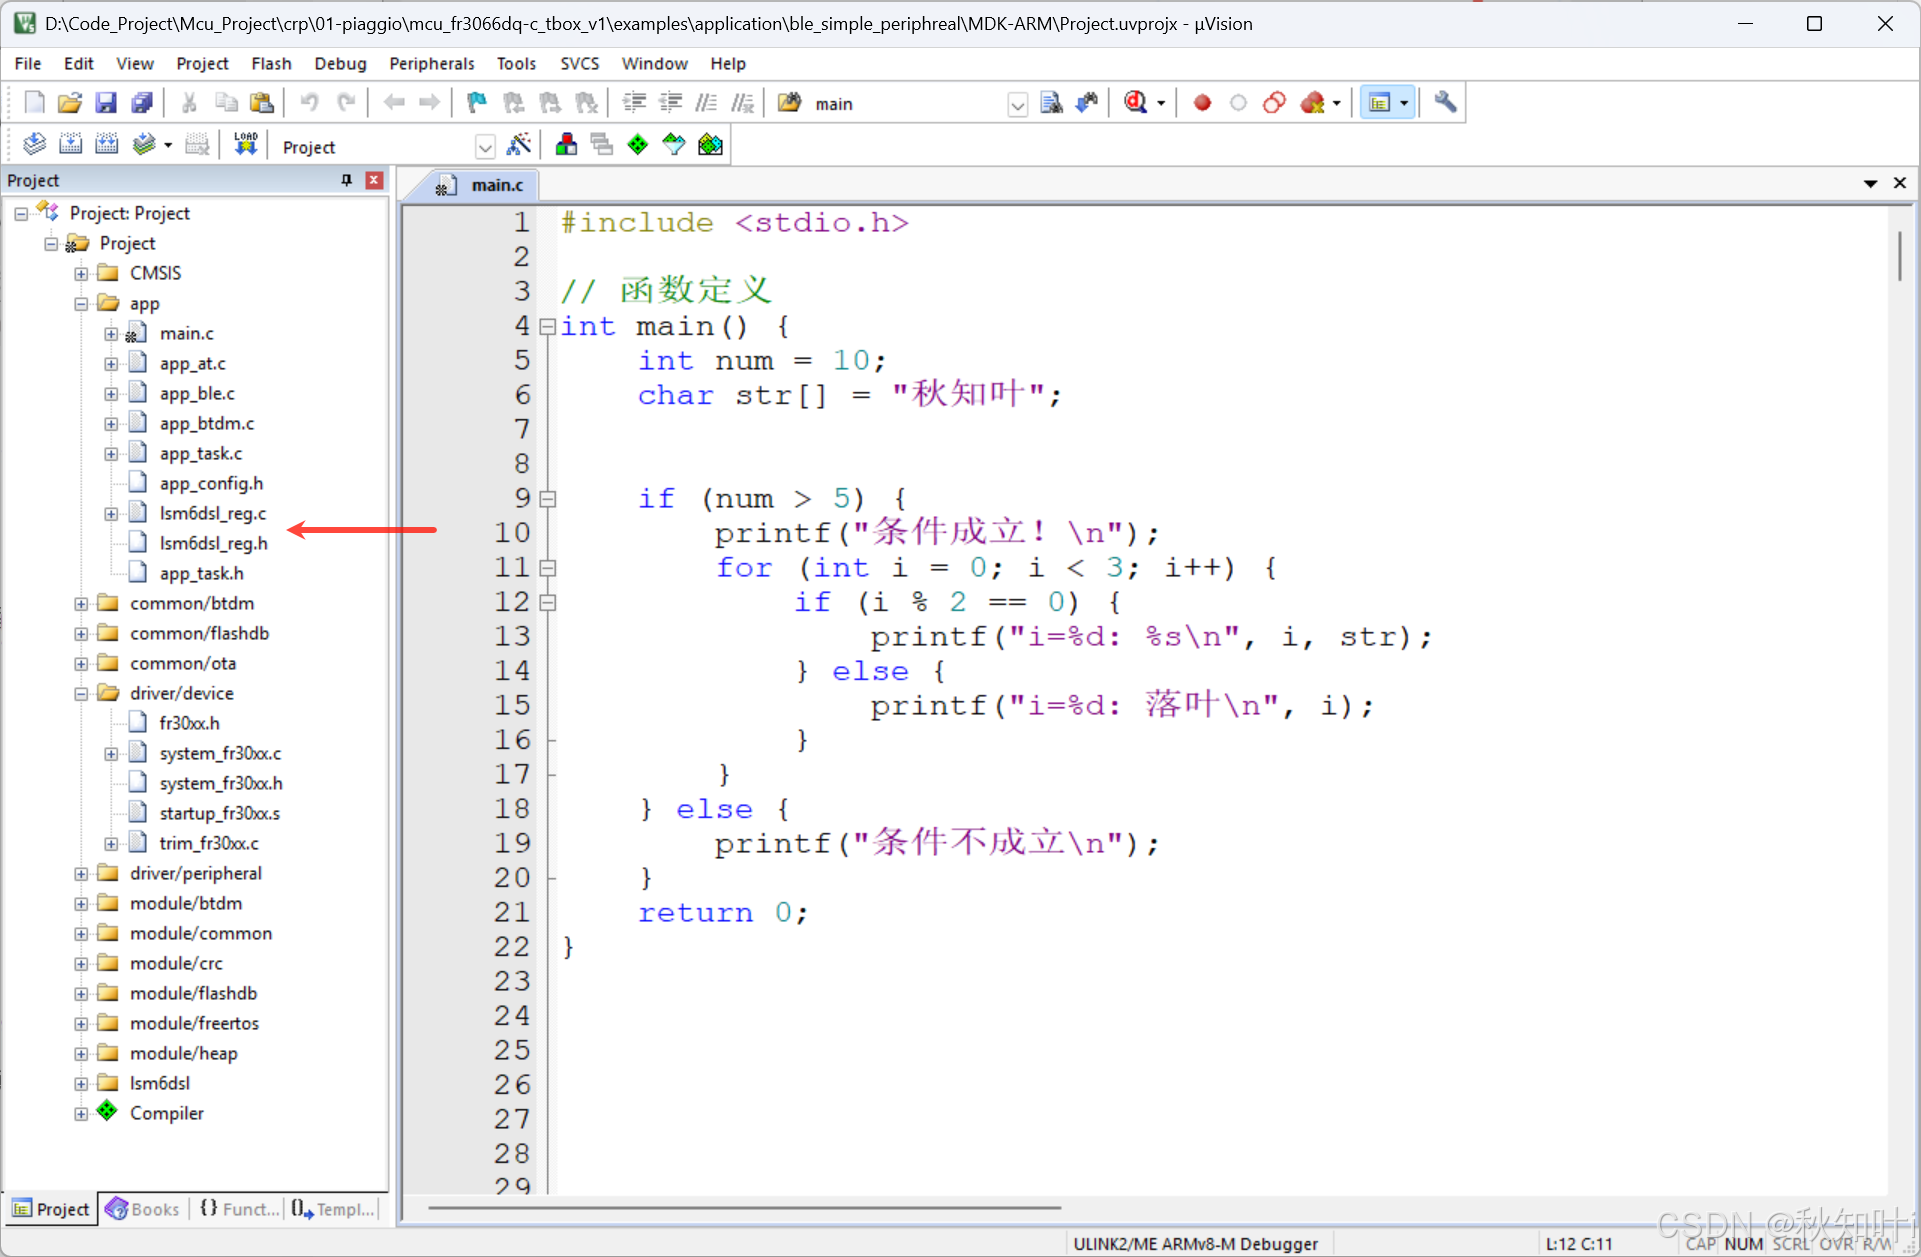Toggle the bookmark flag icon
Viewport: 1921px width, 1257px height.
point(476,103)
